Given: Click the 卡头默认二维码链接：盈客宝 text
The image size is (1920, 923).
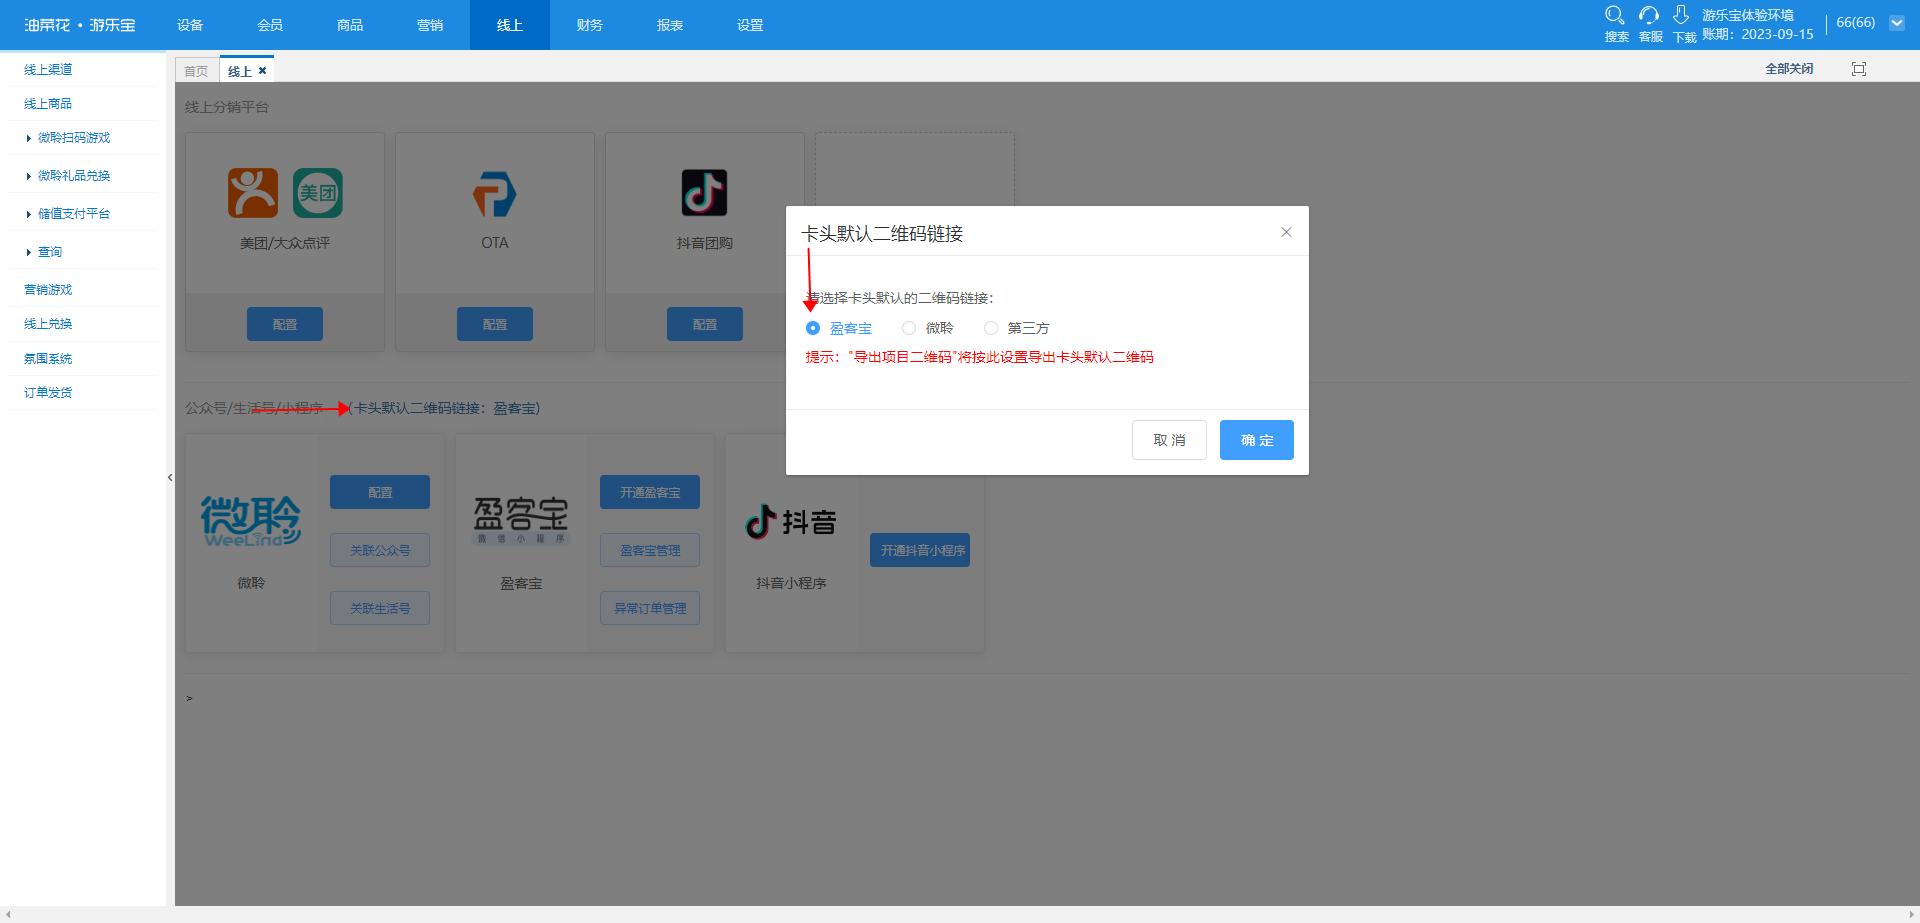Looking at the screenshot, I should point(444,408).
